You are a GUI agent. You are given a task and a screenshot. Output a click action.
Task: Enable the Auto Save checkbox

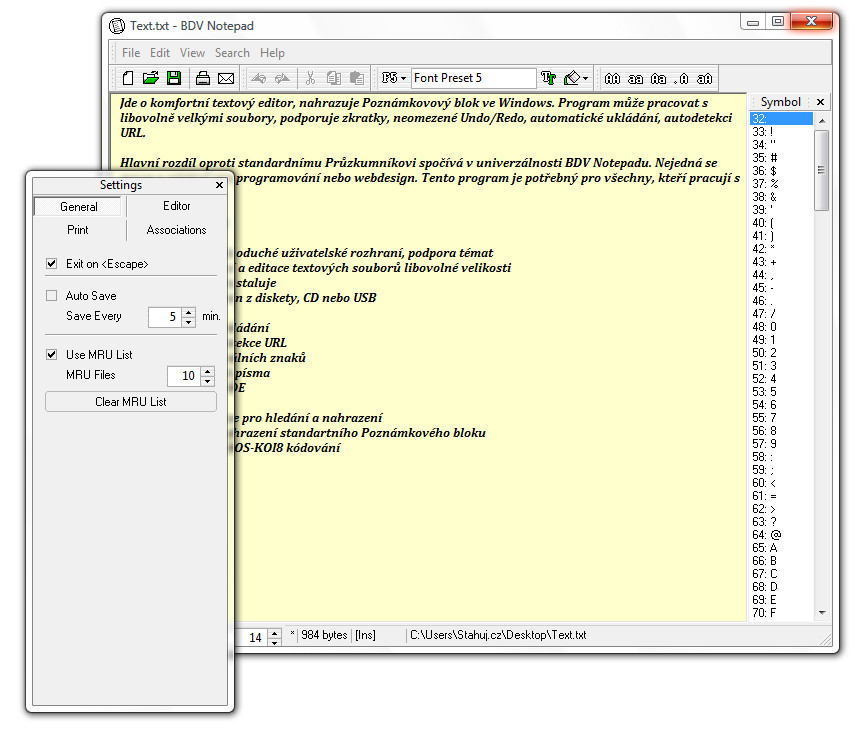(51, 296)
